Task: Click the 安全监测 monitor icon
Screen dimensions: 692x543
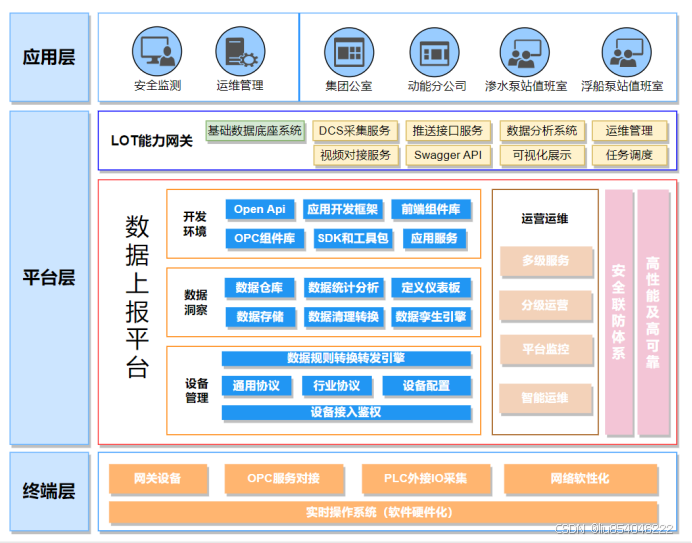Action: [x=157, y=51]
